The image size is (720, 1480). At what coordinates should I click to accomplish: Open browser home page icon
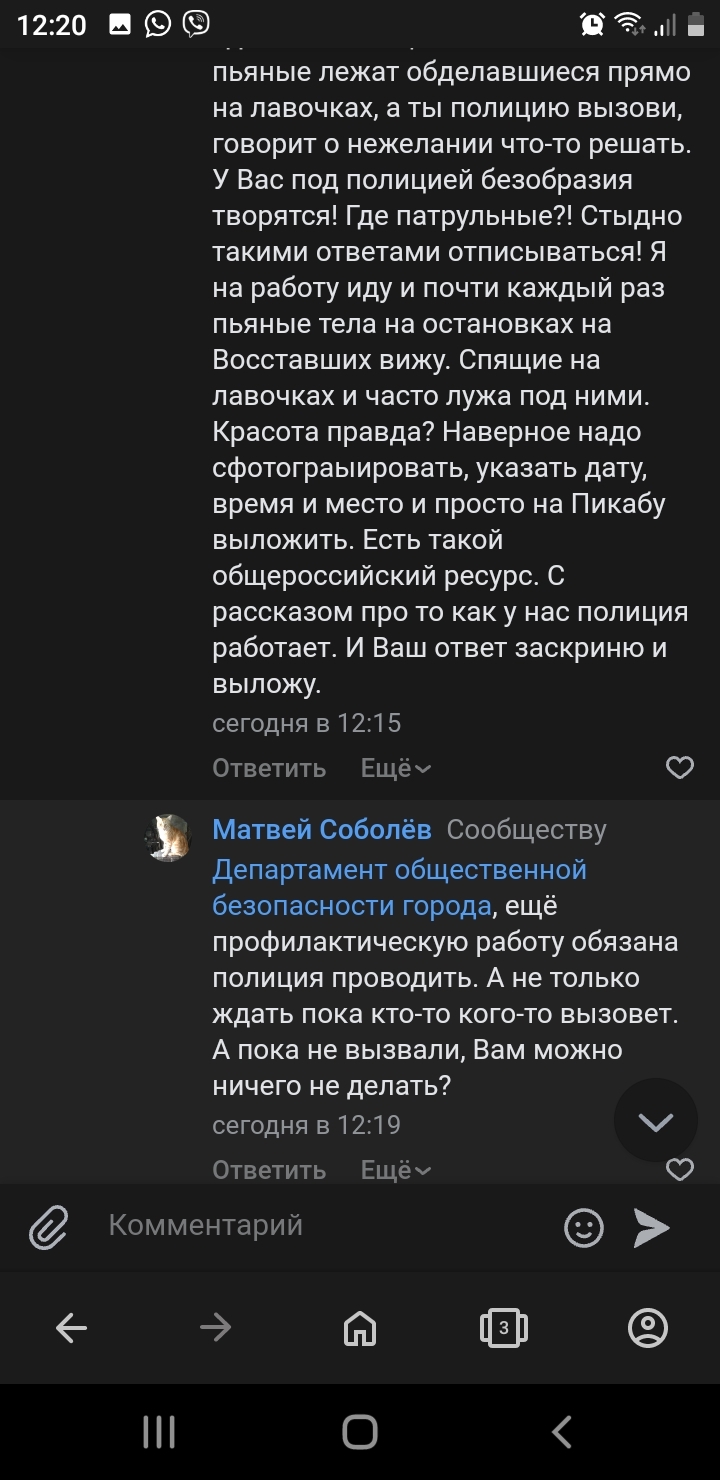click(359, 1328)
